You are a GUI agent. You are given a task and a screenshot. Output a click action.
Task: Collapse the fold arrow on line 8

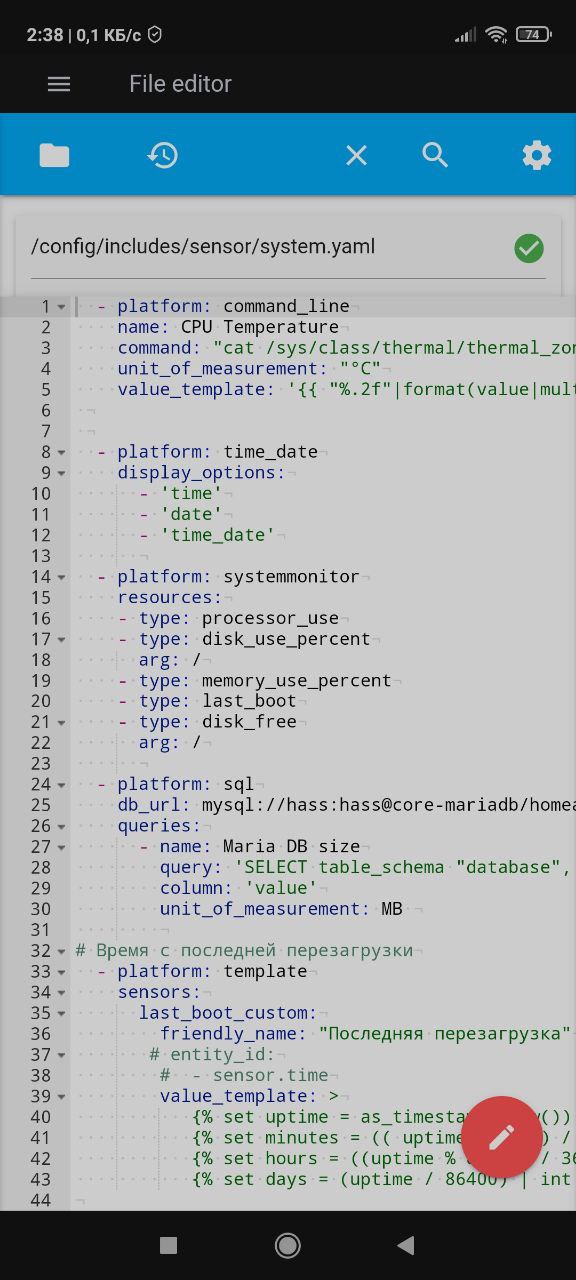[x=61, y=452]
